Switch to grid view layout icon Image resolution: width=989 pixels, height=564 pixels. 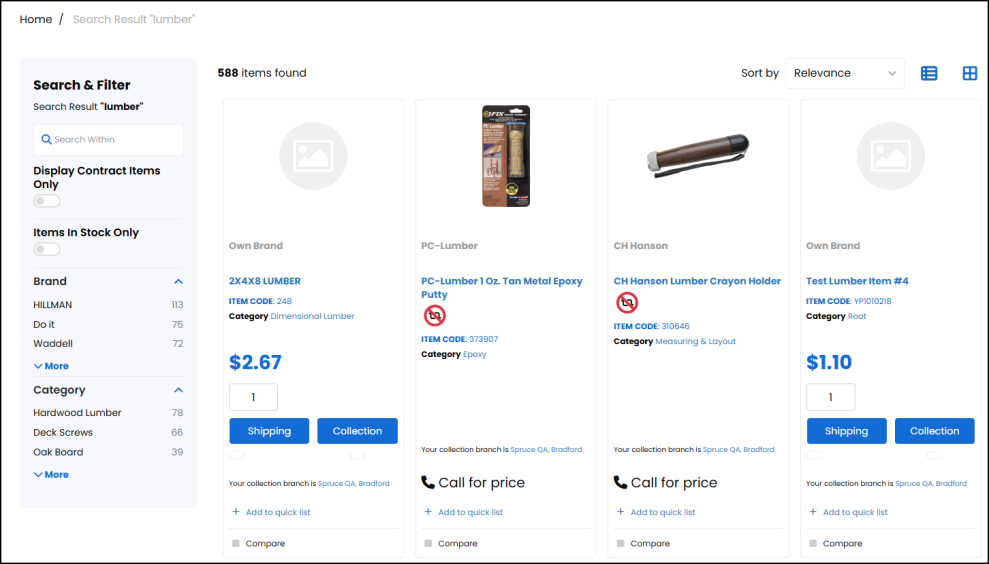[969, 73]
